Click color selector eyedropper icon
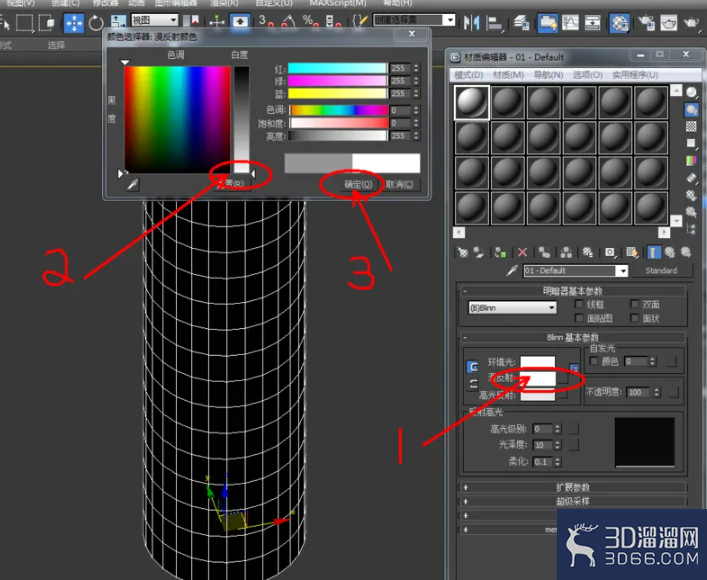 133,184
